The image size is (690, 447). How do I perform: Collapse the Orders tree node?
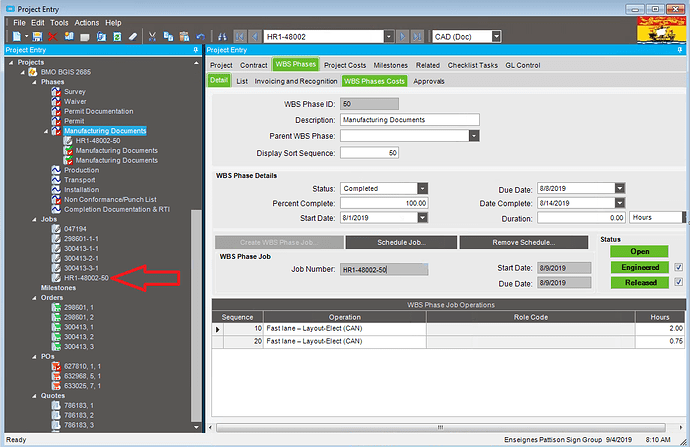tap(34, 298)
